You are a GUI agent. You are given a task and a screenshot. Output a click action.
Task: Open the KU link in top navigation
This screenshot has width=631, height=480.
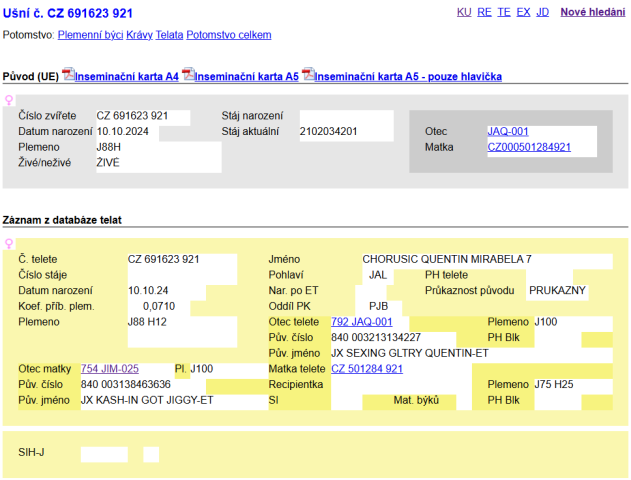464,12
